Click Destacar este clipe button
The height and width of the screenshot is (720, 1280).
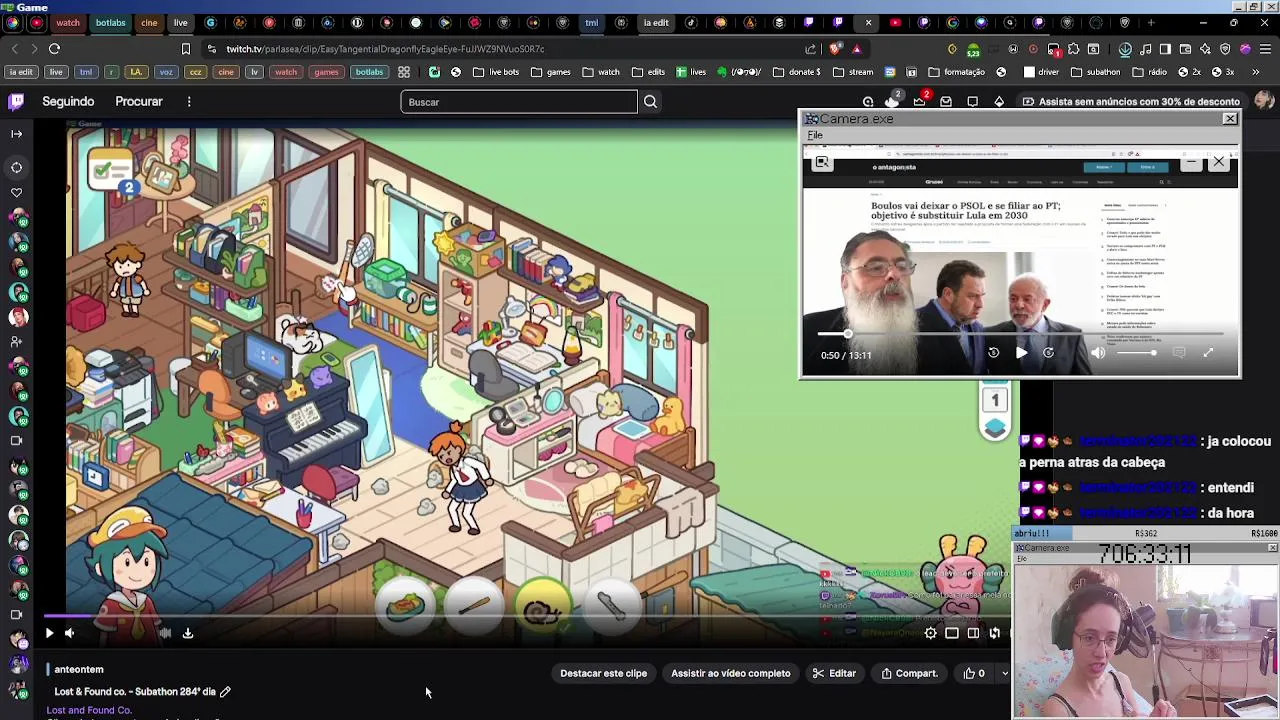coord(603,674)
